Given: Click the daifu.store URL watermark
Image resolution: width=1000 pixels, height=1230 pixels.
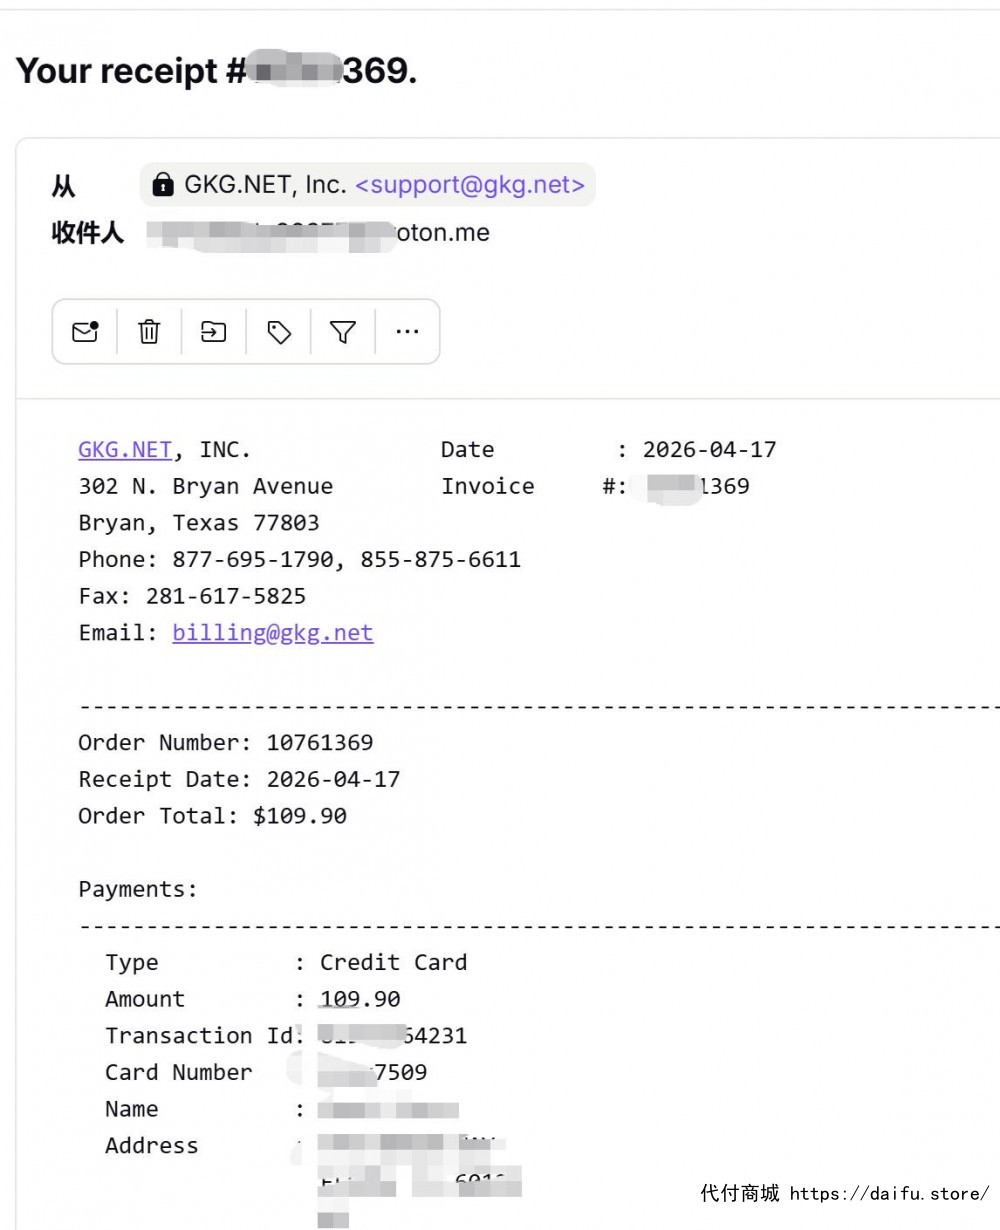Looking at the screenshot, I should pos(888,1193).
